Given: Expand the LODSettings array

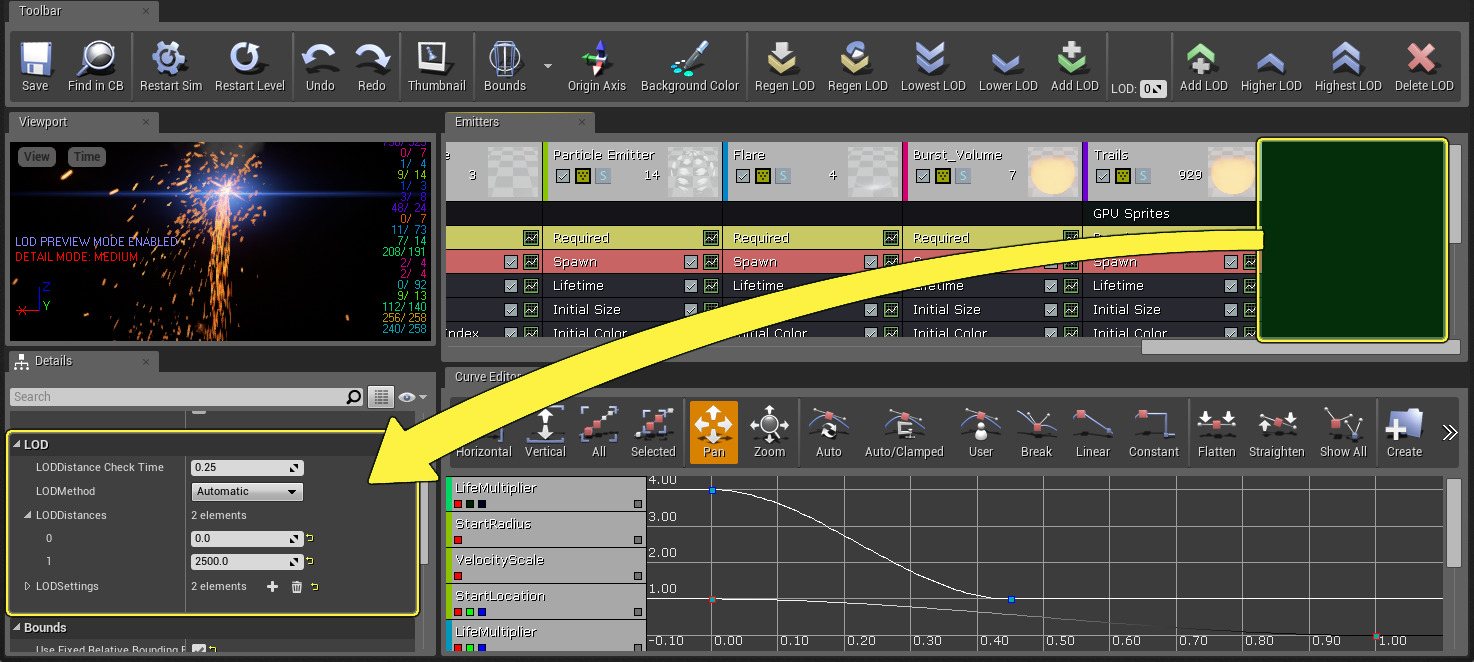Looking at the screenshot, I should [x=28, y=586].
